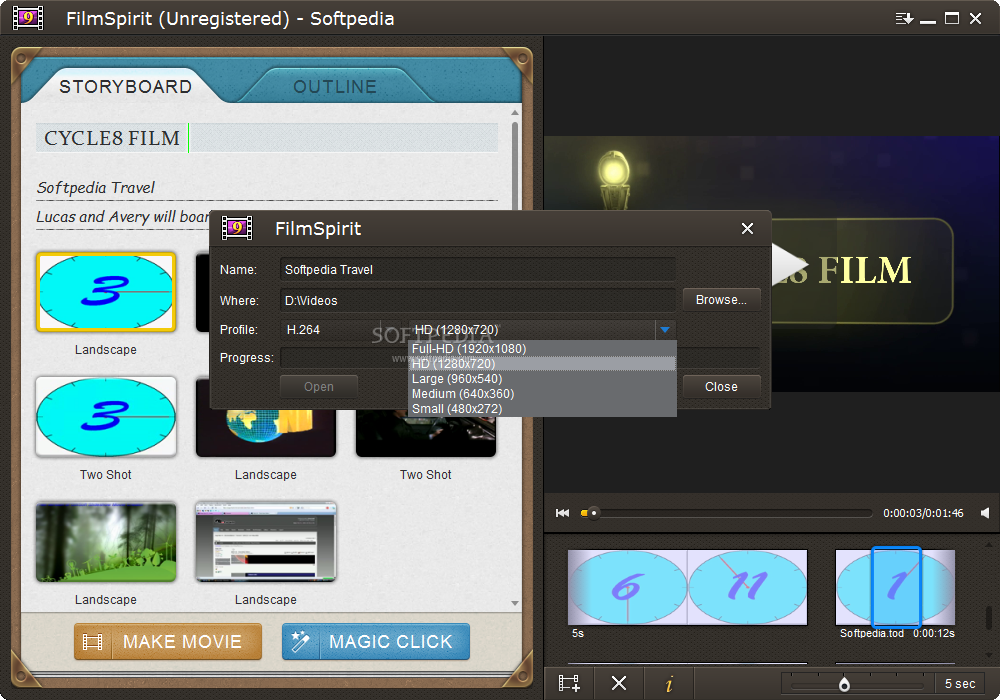
Task: Collapse the resolution dropdown arrow
Action: click(665, 330)
